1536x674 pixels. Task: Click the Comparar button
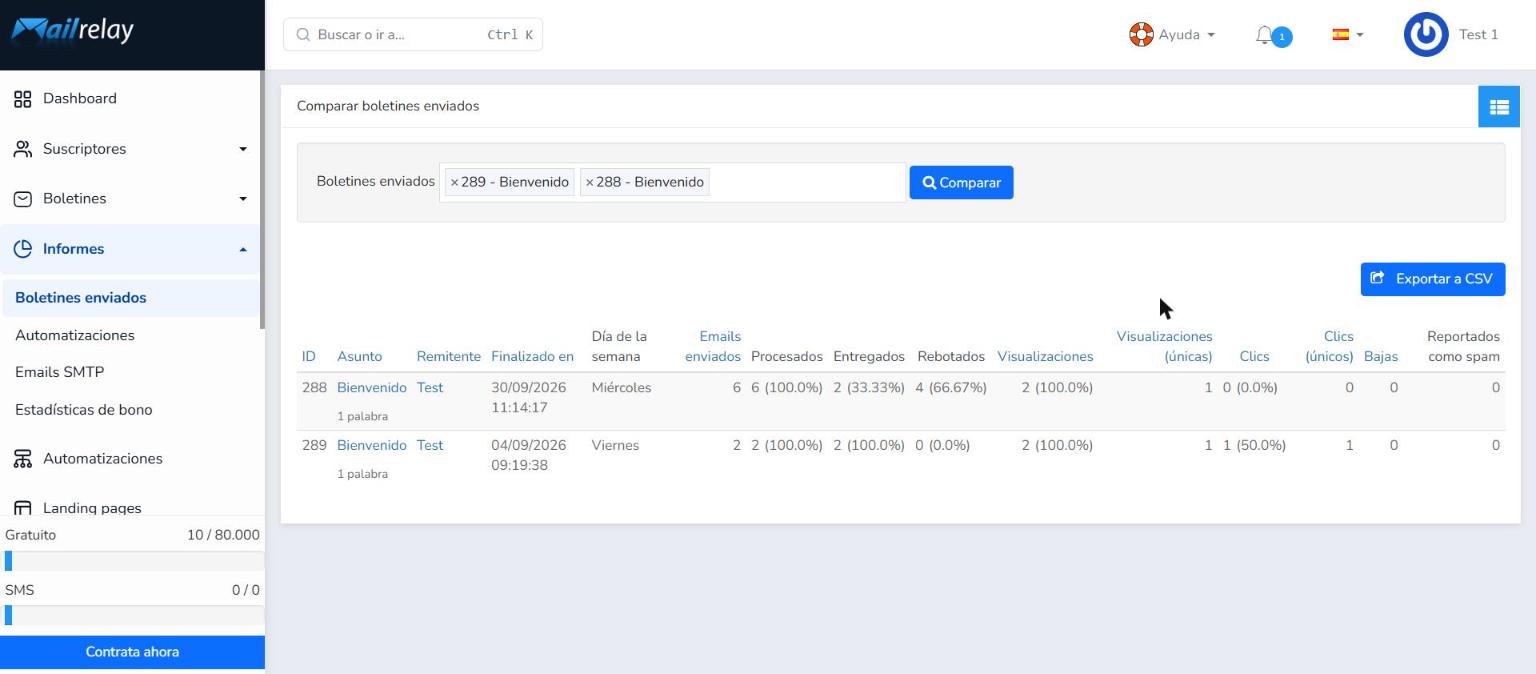tap(961, 183)
